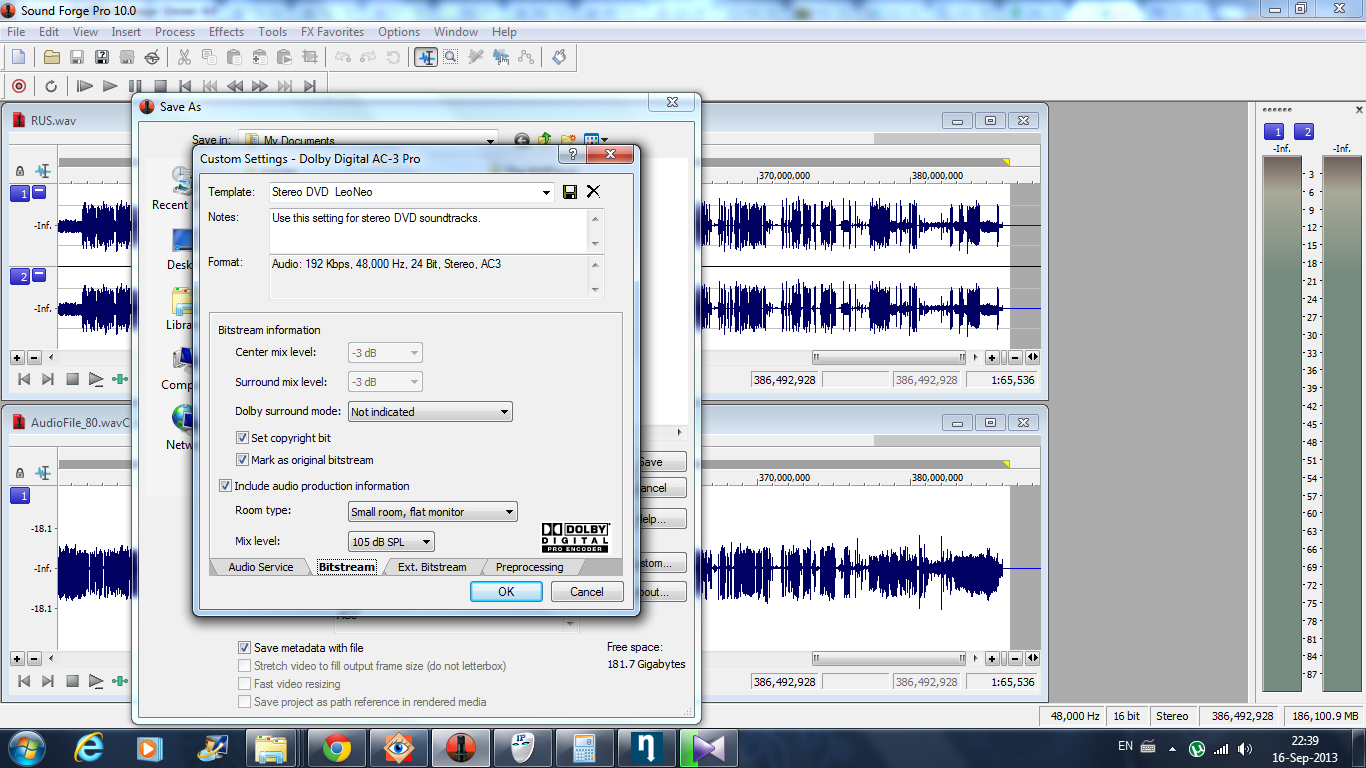Save the current template with floppy icon
This screenshot has width=1366, height=768.
(x=570, y=192)
